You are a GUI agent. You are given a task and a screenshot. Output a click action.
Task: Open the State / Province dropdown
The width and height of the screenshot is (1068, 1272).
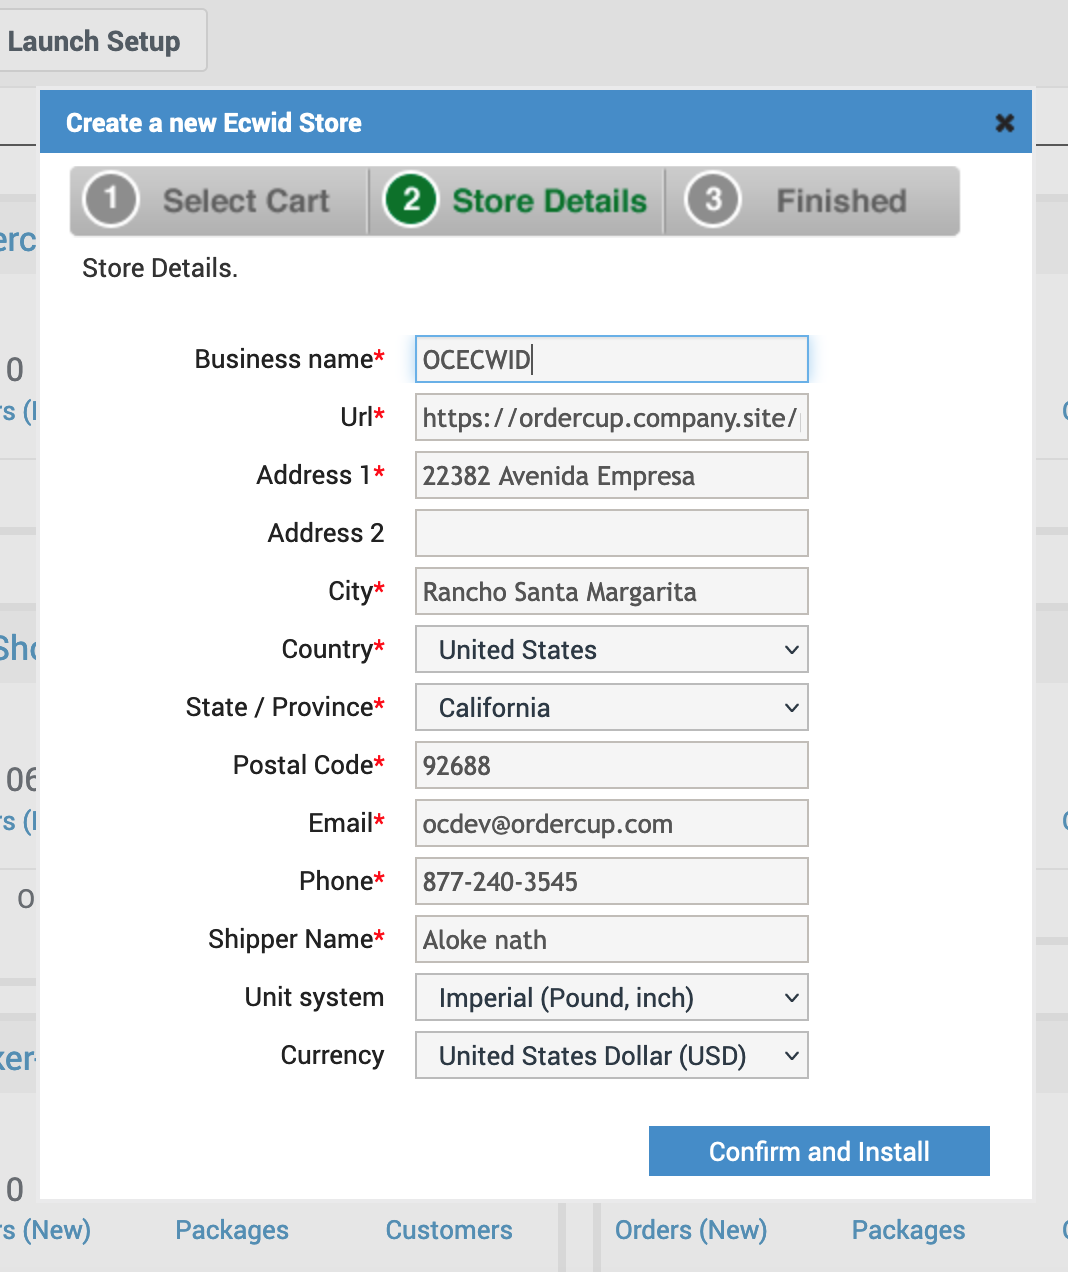click(612, 708)
